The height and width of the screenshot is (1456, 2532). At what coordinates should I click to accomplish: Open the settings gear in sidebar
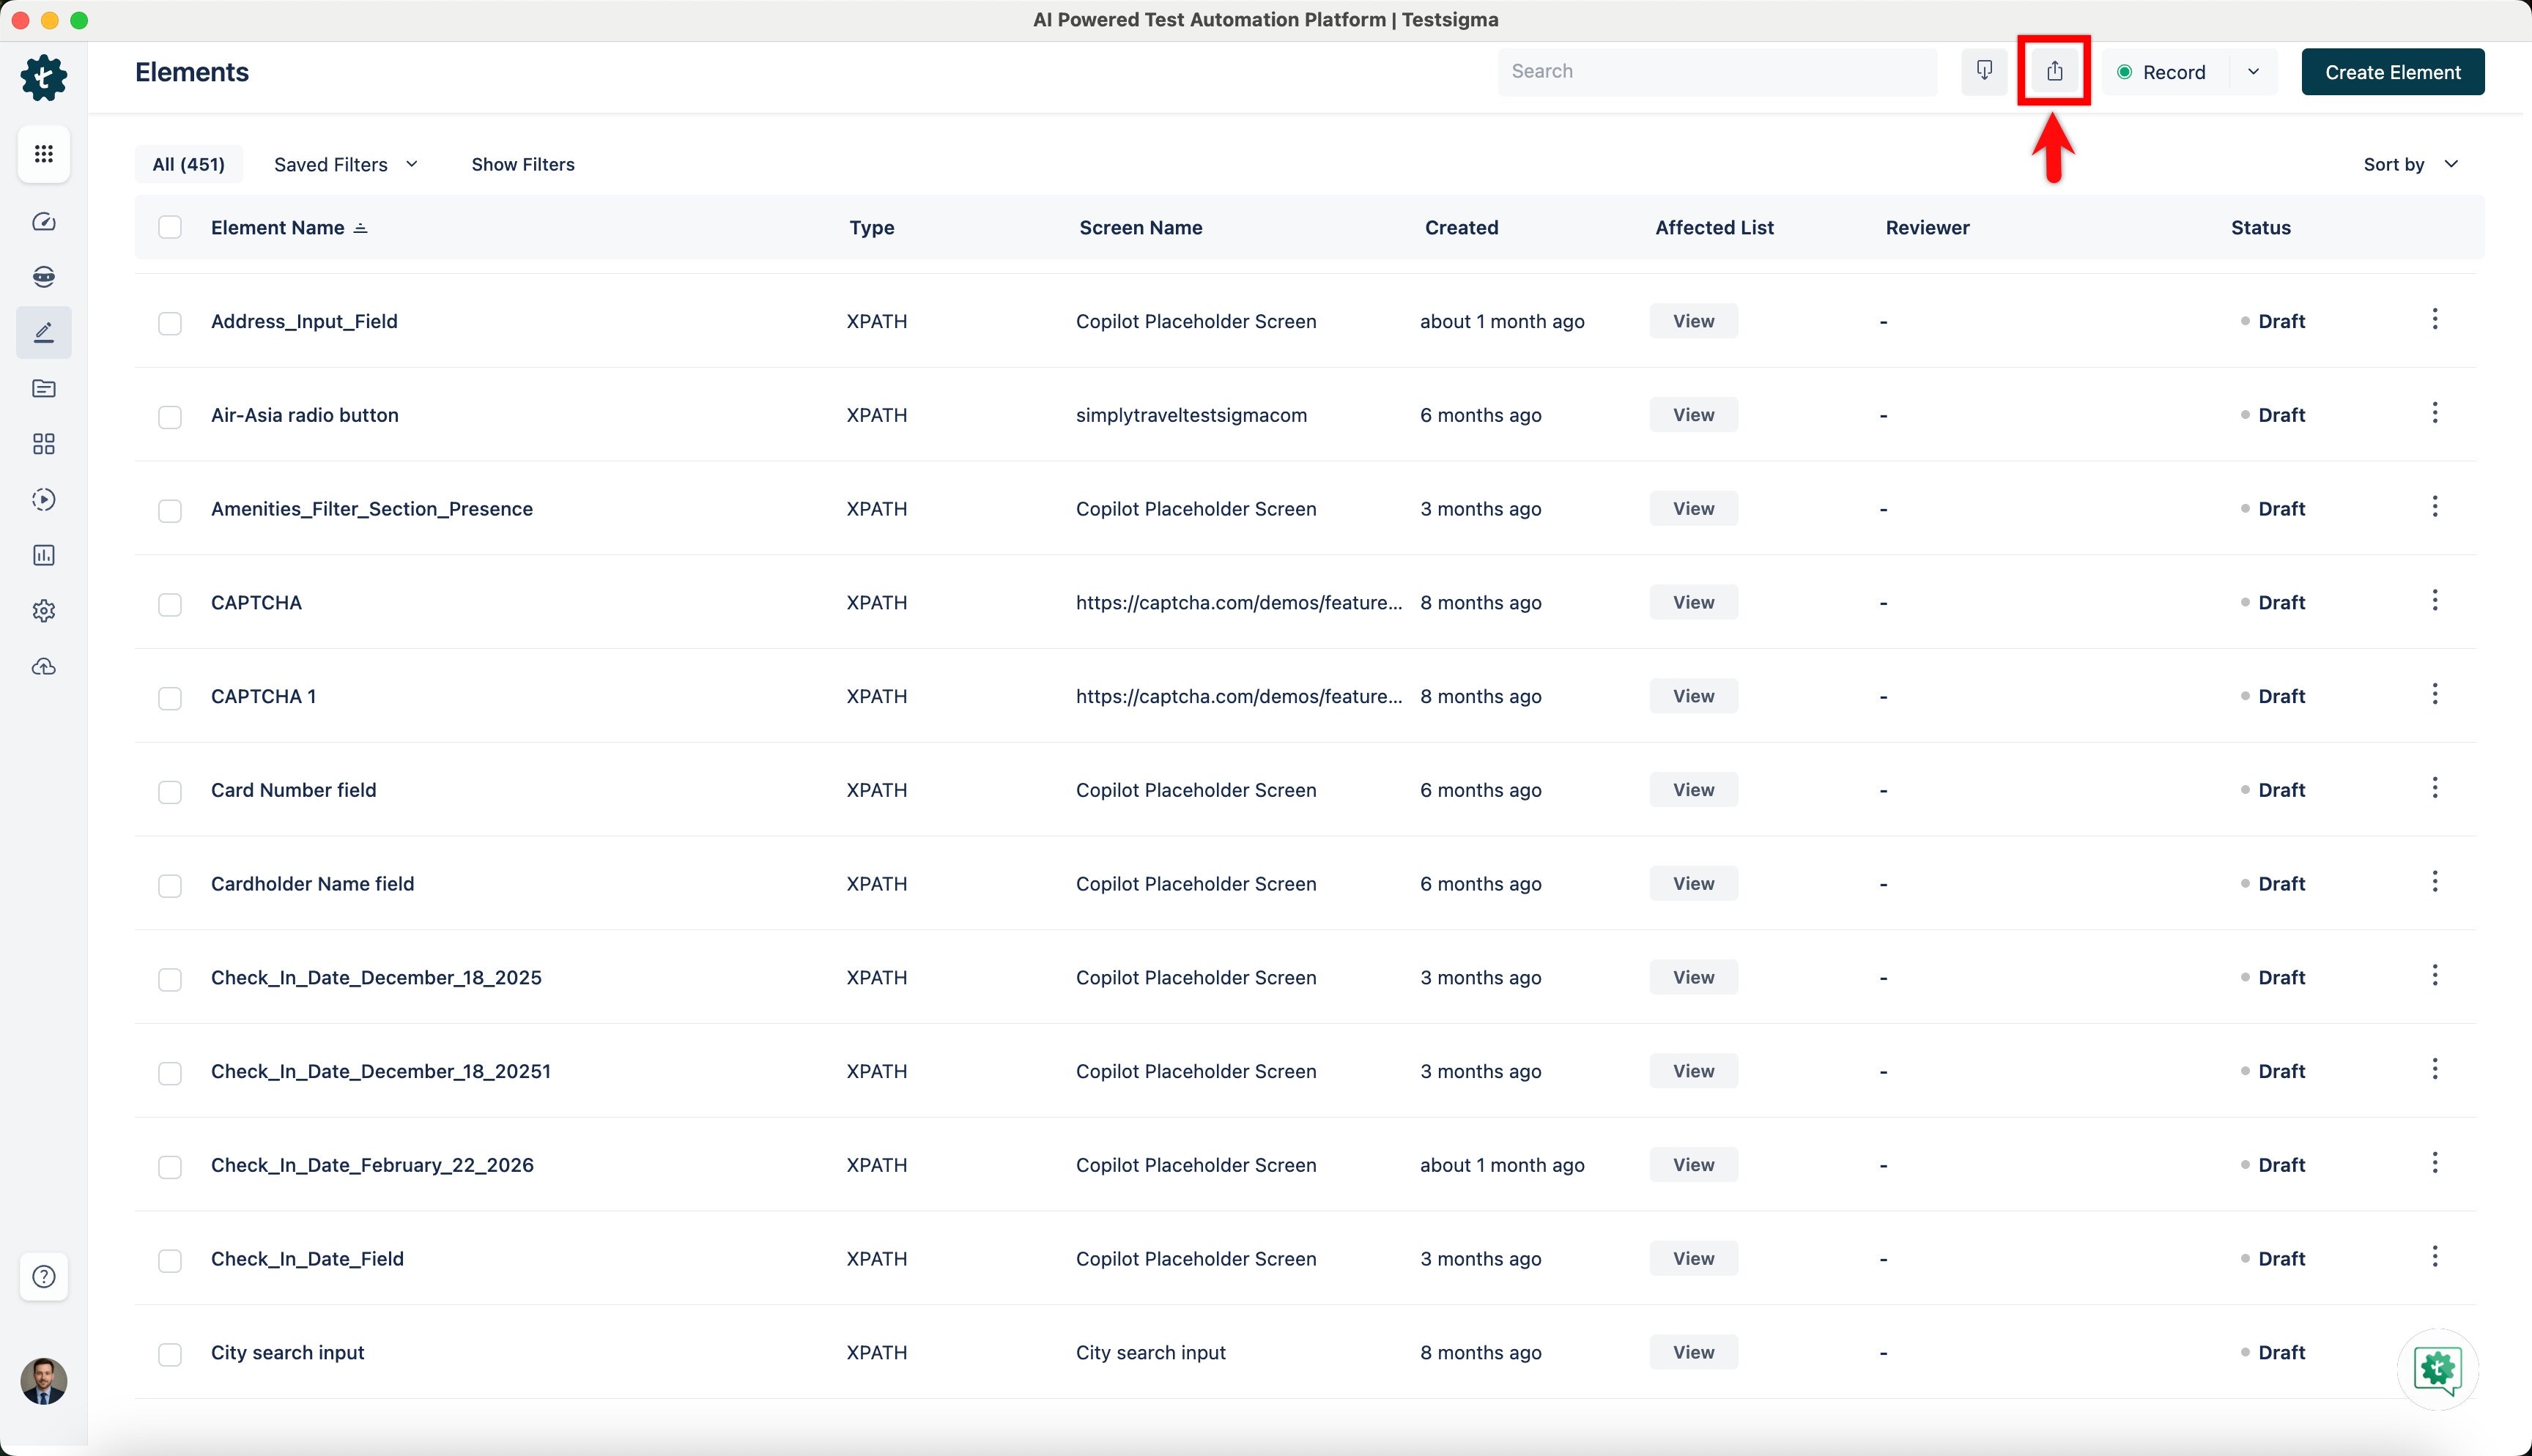[43, 610]
